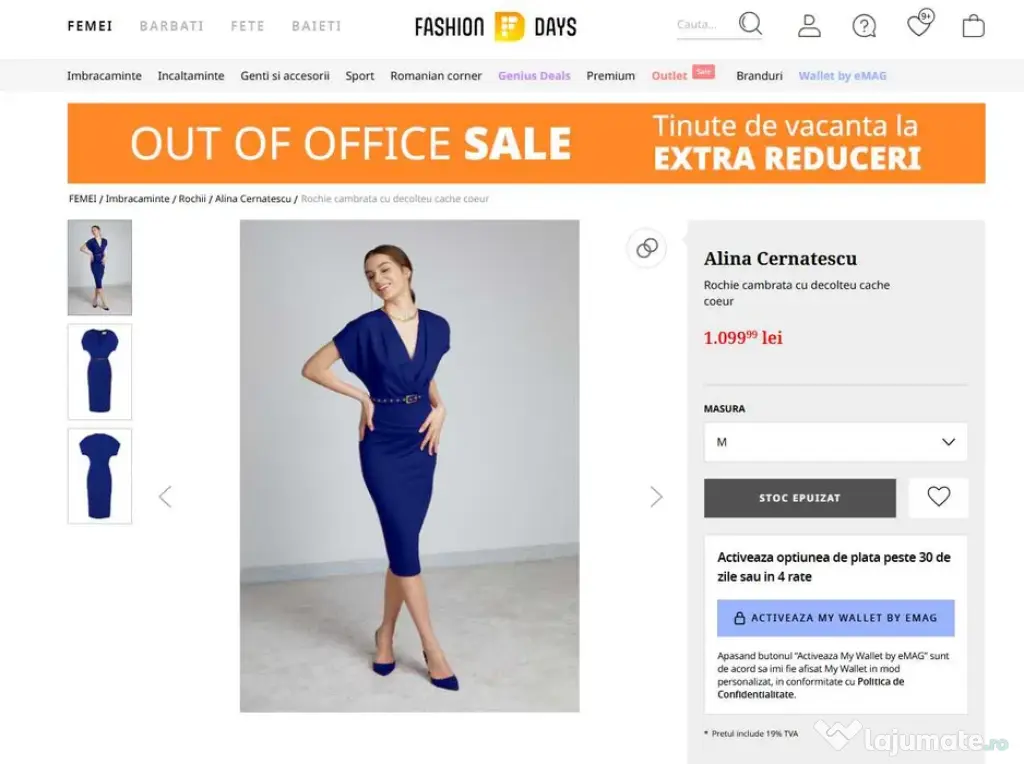Add dress to wishlist heart button
Screen dimensions: 1024x764
point(938,497)
